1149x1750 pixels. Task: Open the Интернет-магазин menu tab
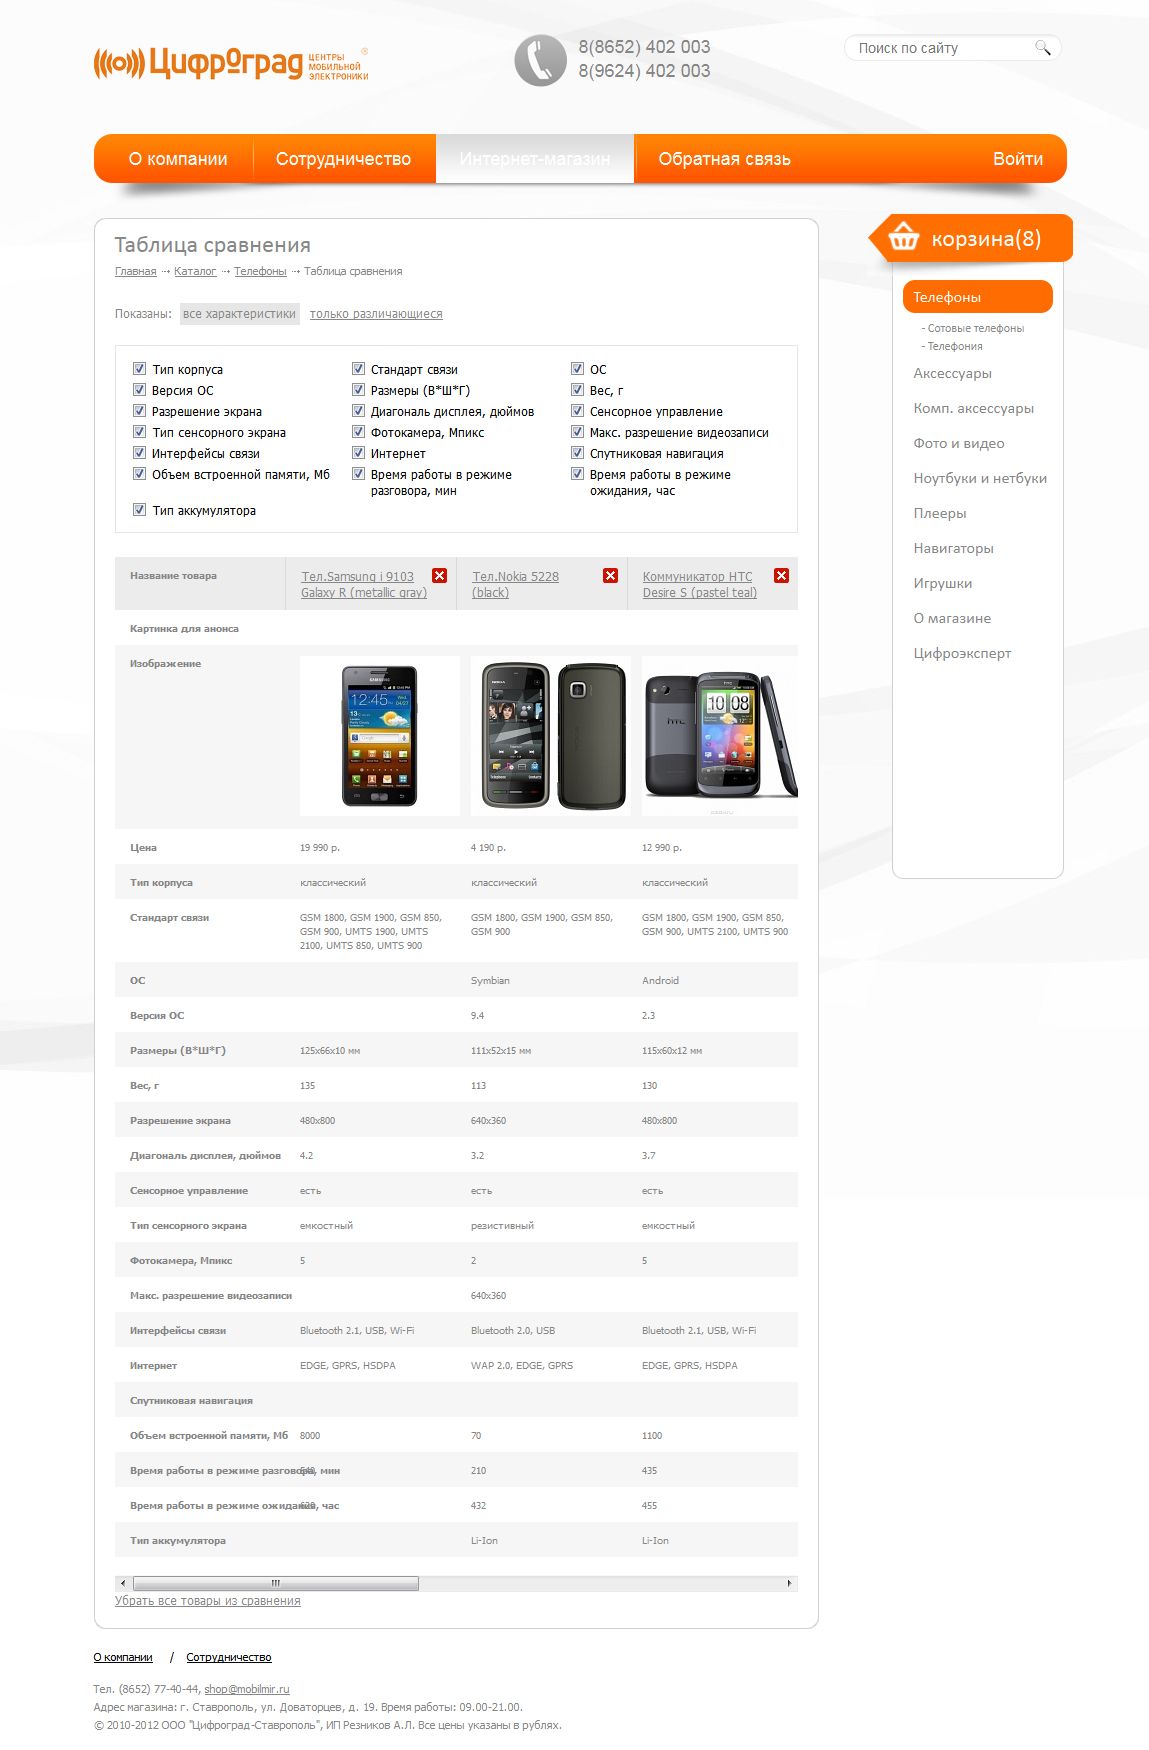[x=535, y=159]
